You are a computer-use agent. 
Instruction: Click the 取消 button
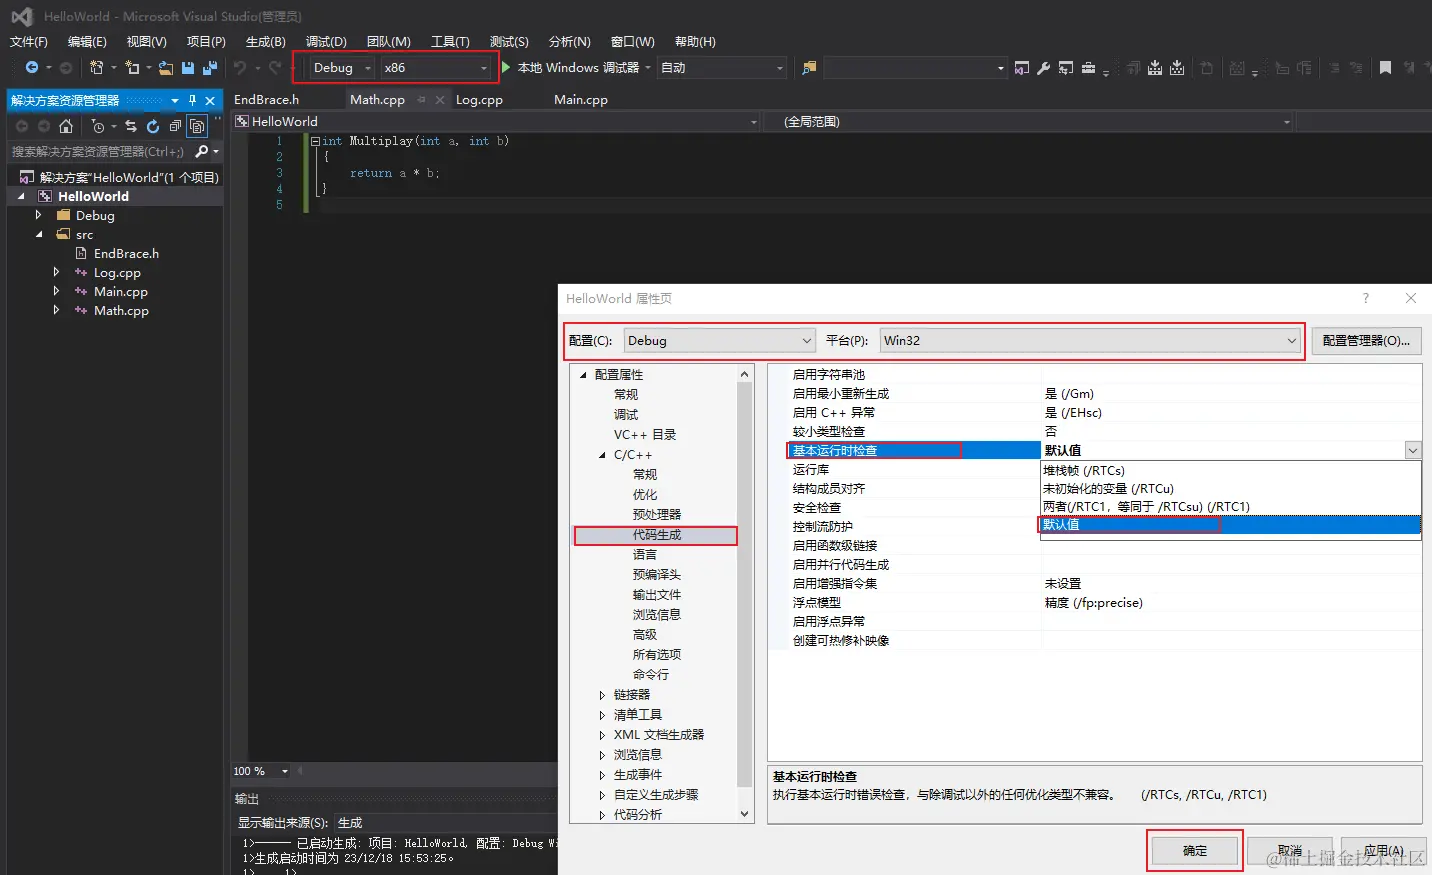[x=1290, y=851]
